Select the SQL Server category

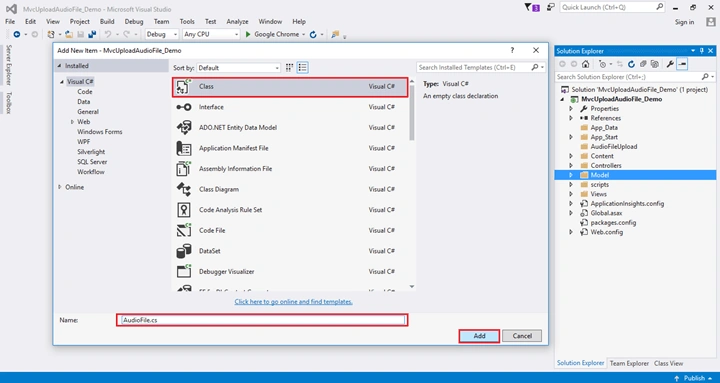point(92,162)
